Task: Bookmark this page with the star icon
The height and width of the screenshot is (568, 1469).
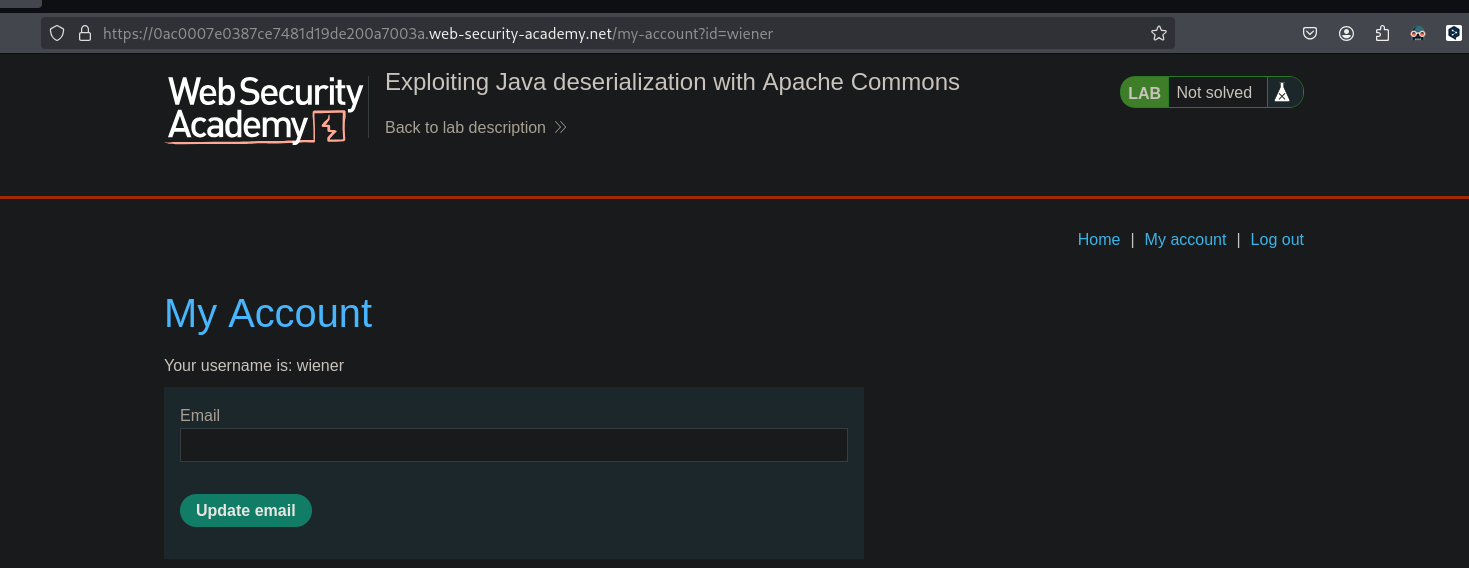Action: tap(1158, 33)
